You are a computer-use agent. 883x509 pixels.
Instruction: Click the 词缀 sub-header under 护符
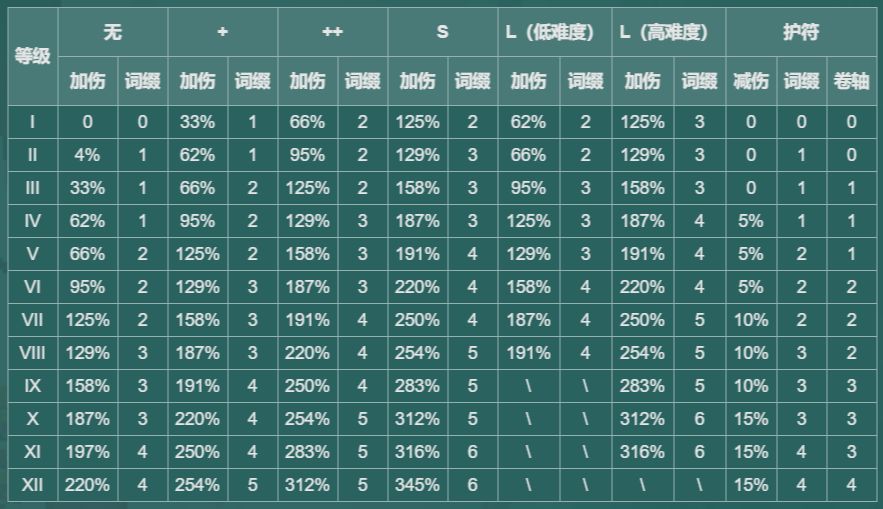click(x=801, y=81)
